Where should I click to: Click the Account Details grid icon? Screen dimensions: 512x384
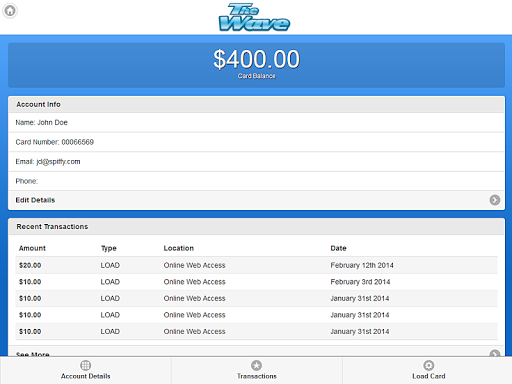coord(85,365)
